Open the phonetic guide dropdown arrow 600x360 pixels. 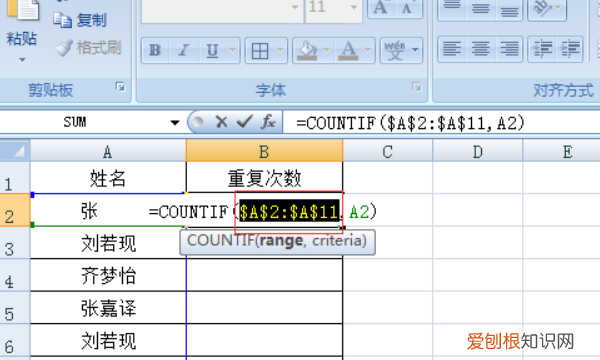pos(415,50)
